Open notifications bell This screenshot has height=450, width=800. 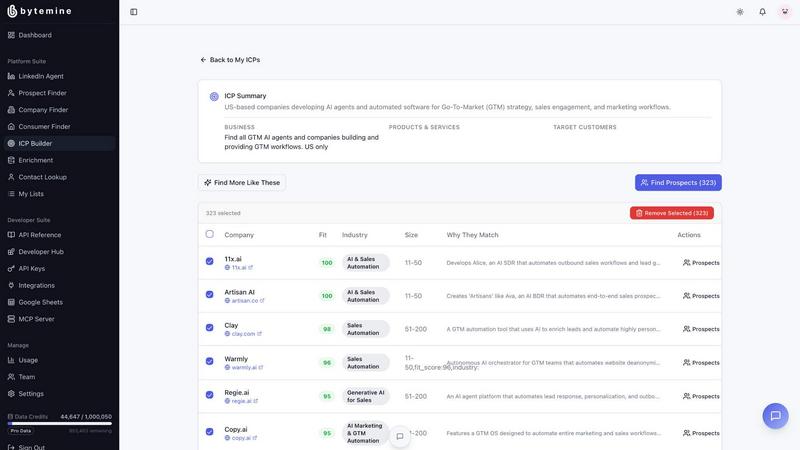(762, 12)
